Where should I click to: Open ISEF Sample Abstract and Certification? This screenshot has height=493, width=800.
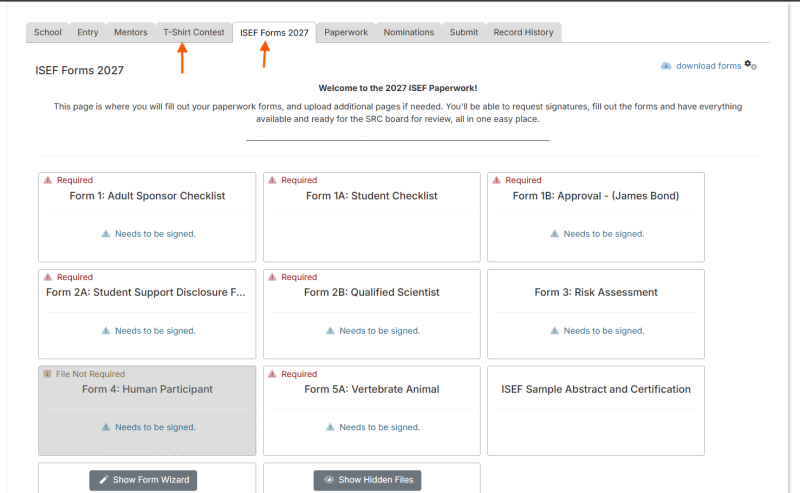click(x=596, y=410)
